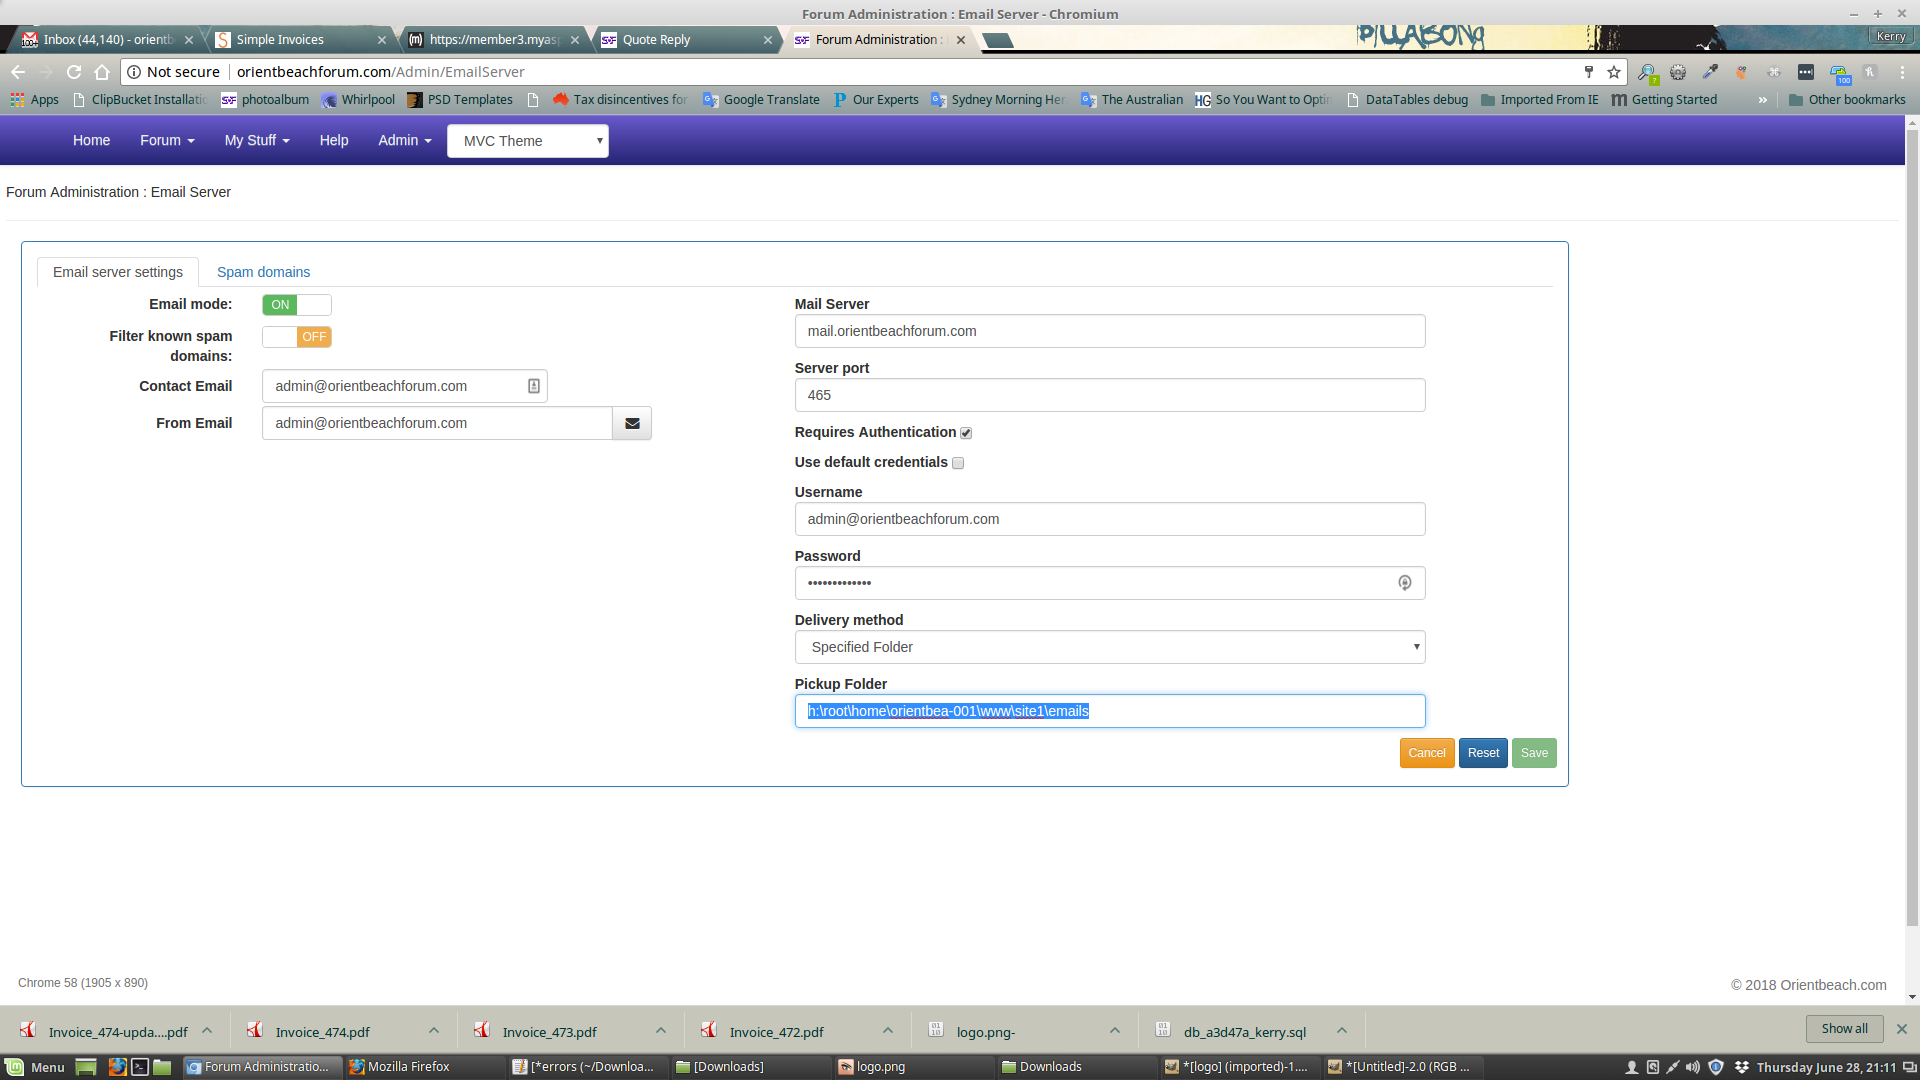Image resolution: width=1920 pixels, height=1080 pixels.
Task: Switch to the Spam domains tab
Action: (x=263, y=272)
